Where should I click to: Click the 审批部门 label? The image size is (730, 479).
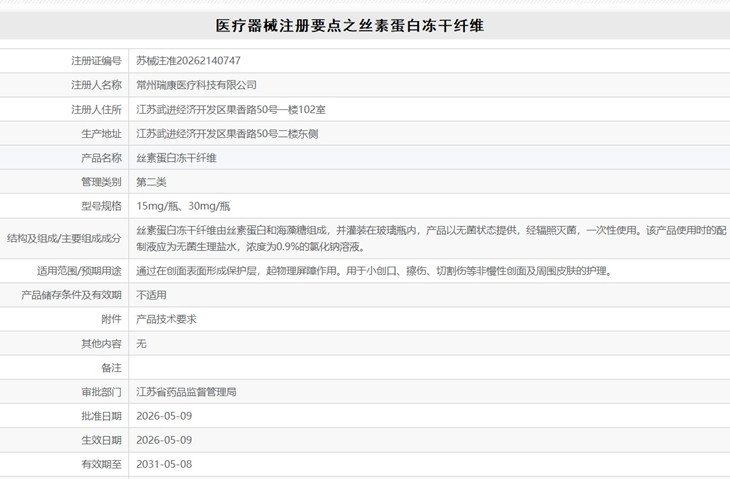point(101,392)
